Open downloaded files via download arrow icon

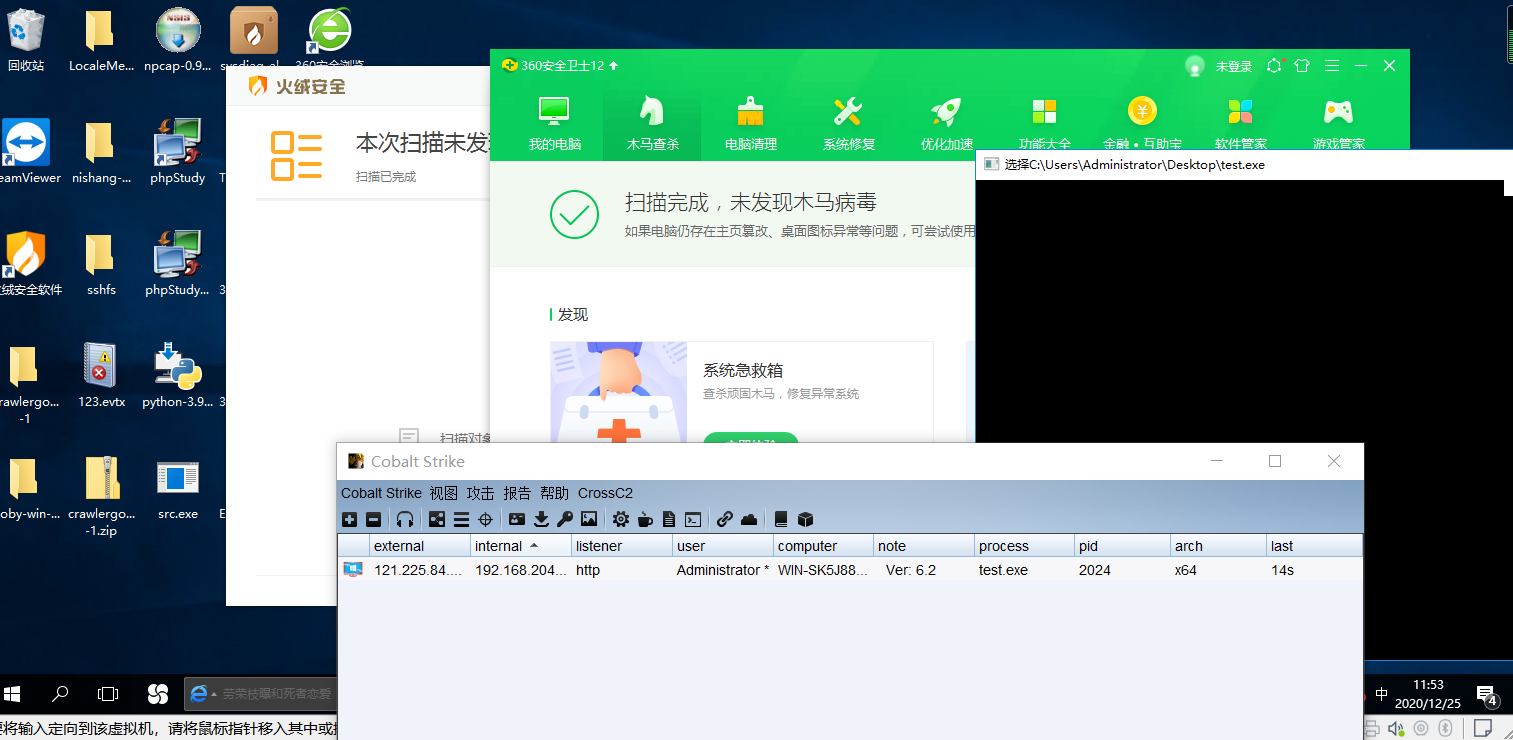pyautogui.click(x=541, y=519)
